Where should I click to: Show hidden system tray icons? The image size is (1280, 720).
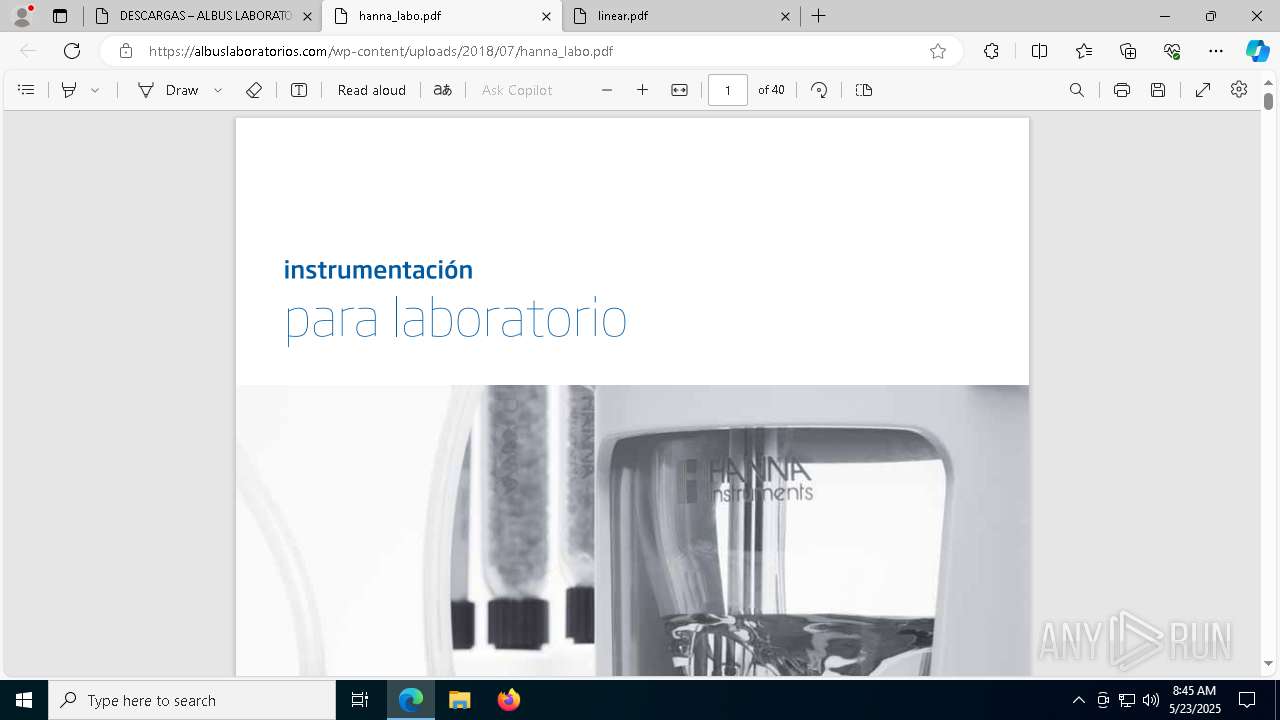tap(1078, 700)
